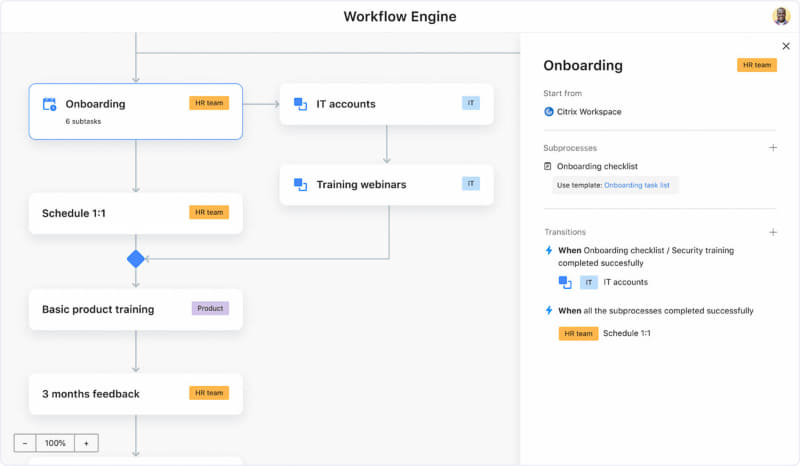Add a new transition with plus
The height and width of the screenshot is (466, 800).
tap(772, 232)
